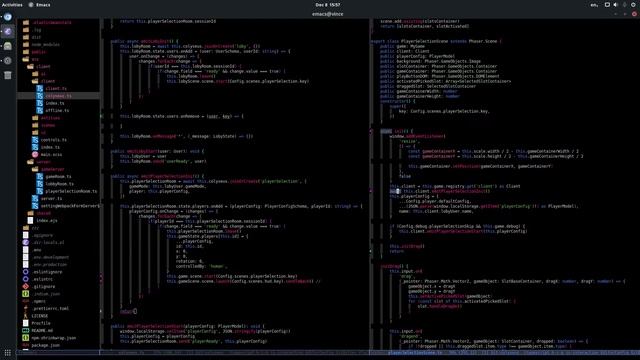The image size is (640, 360).
Task: Click the 'init' method name in right pane
Action: (399, 131)
